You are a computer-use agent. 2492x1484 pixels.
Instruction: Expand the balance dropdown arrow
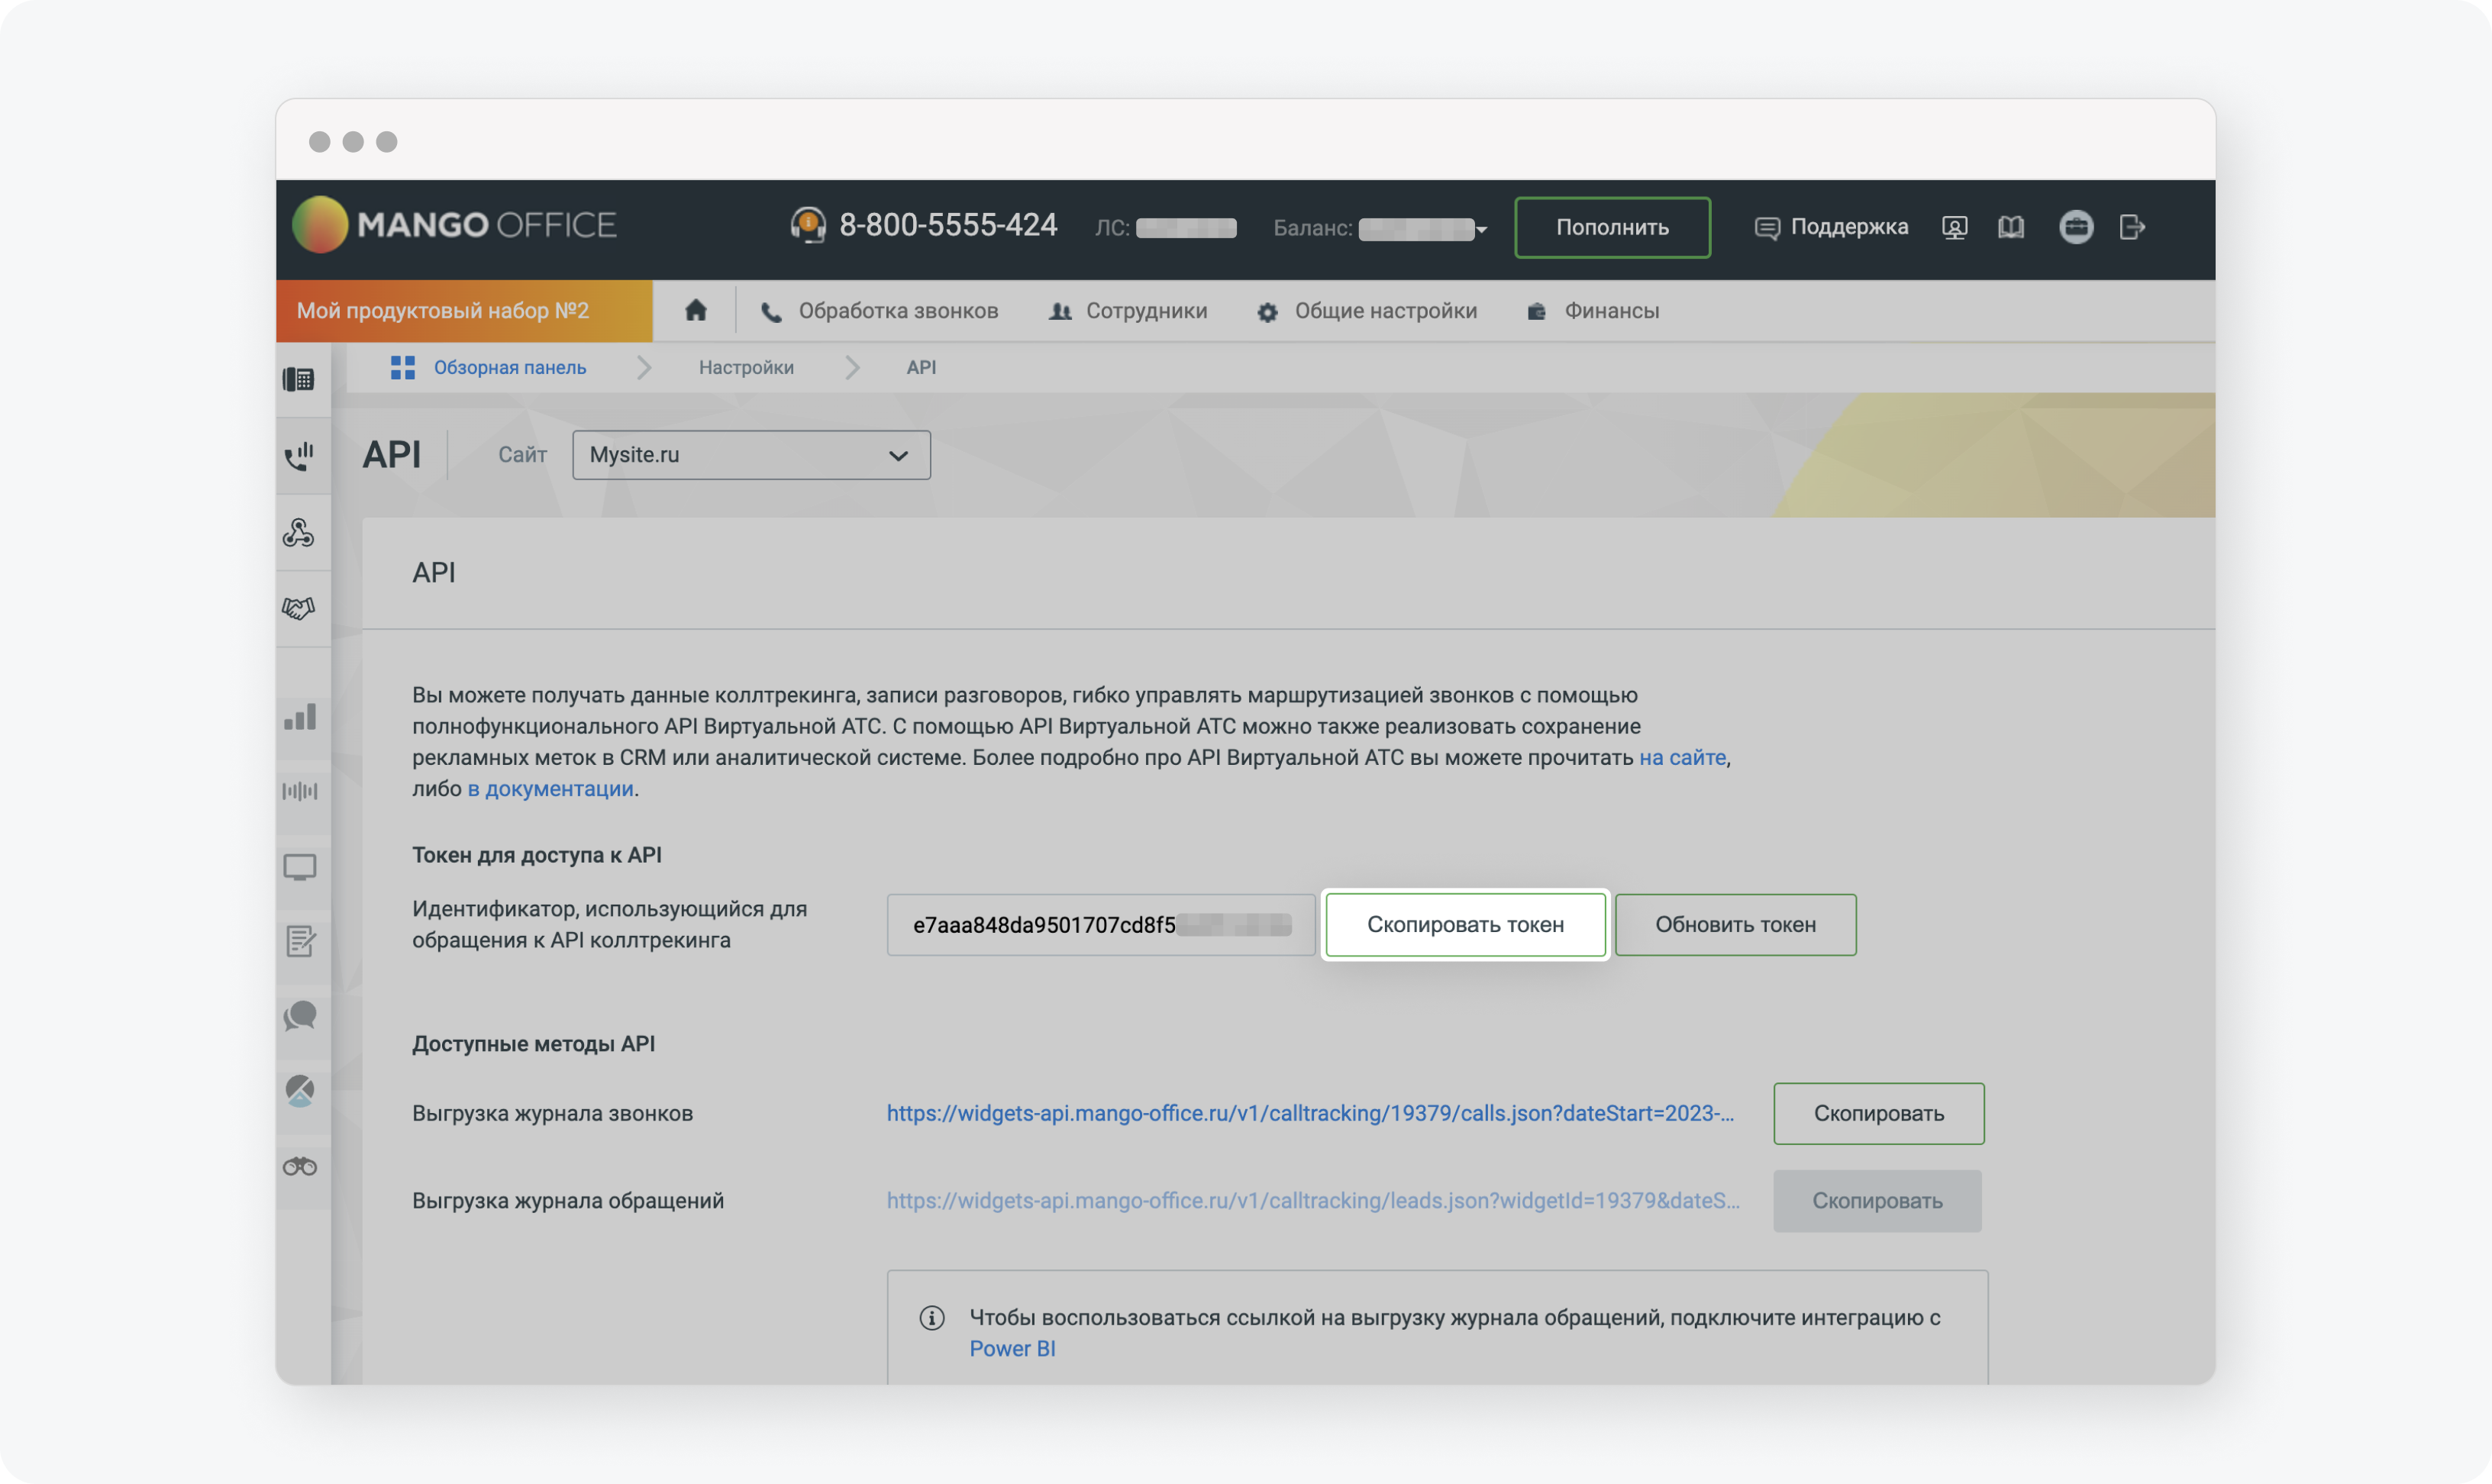1482,230
